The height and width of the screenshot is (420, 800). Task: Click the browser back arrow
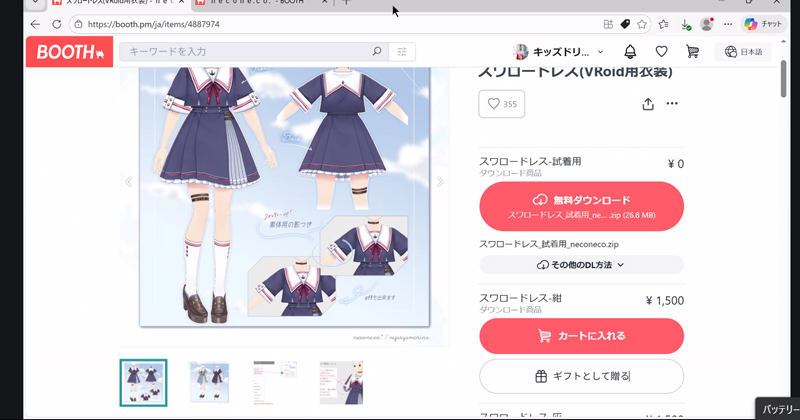pyautogui.click(x=35, y=24)
